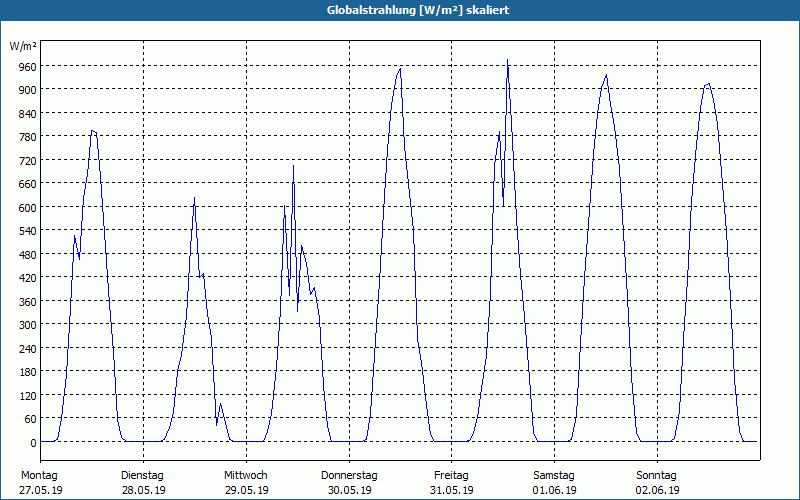
Task: Click the 0 y-axis value
Action: [33, 442]
